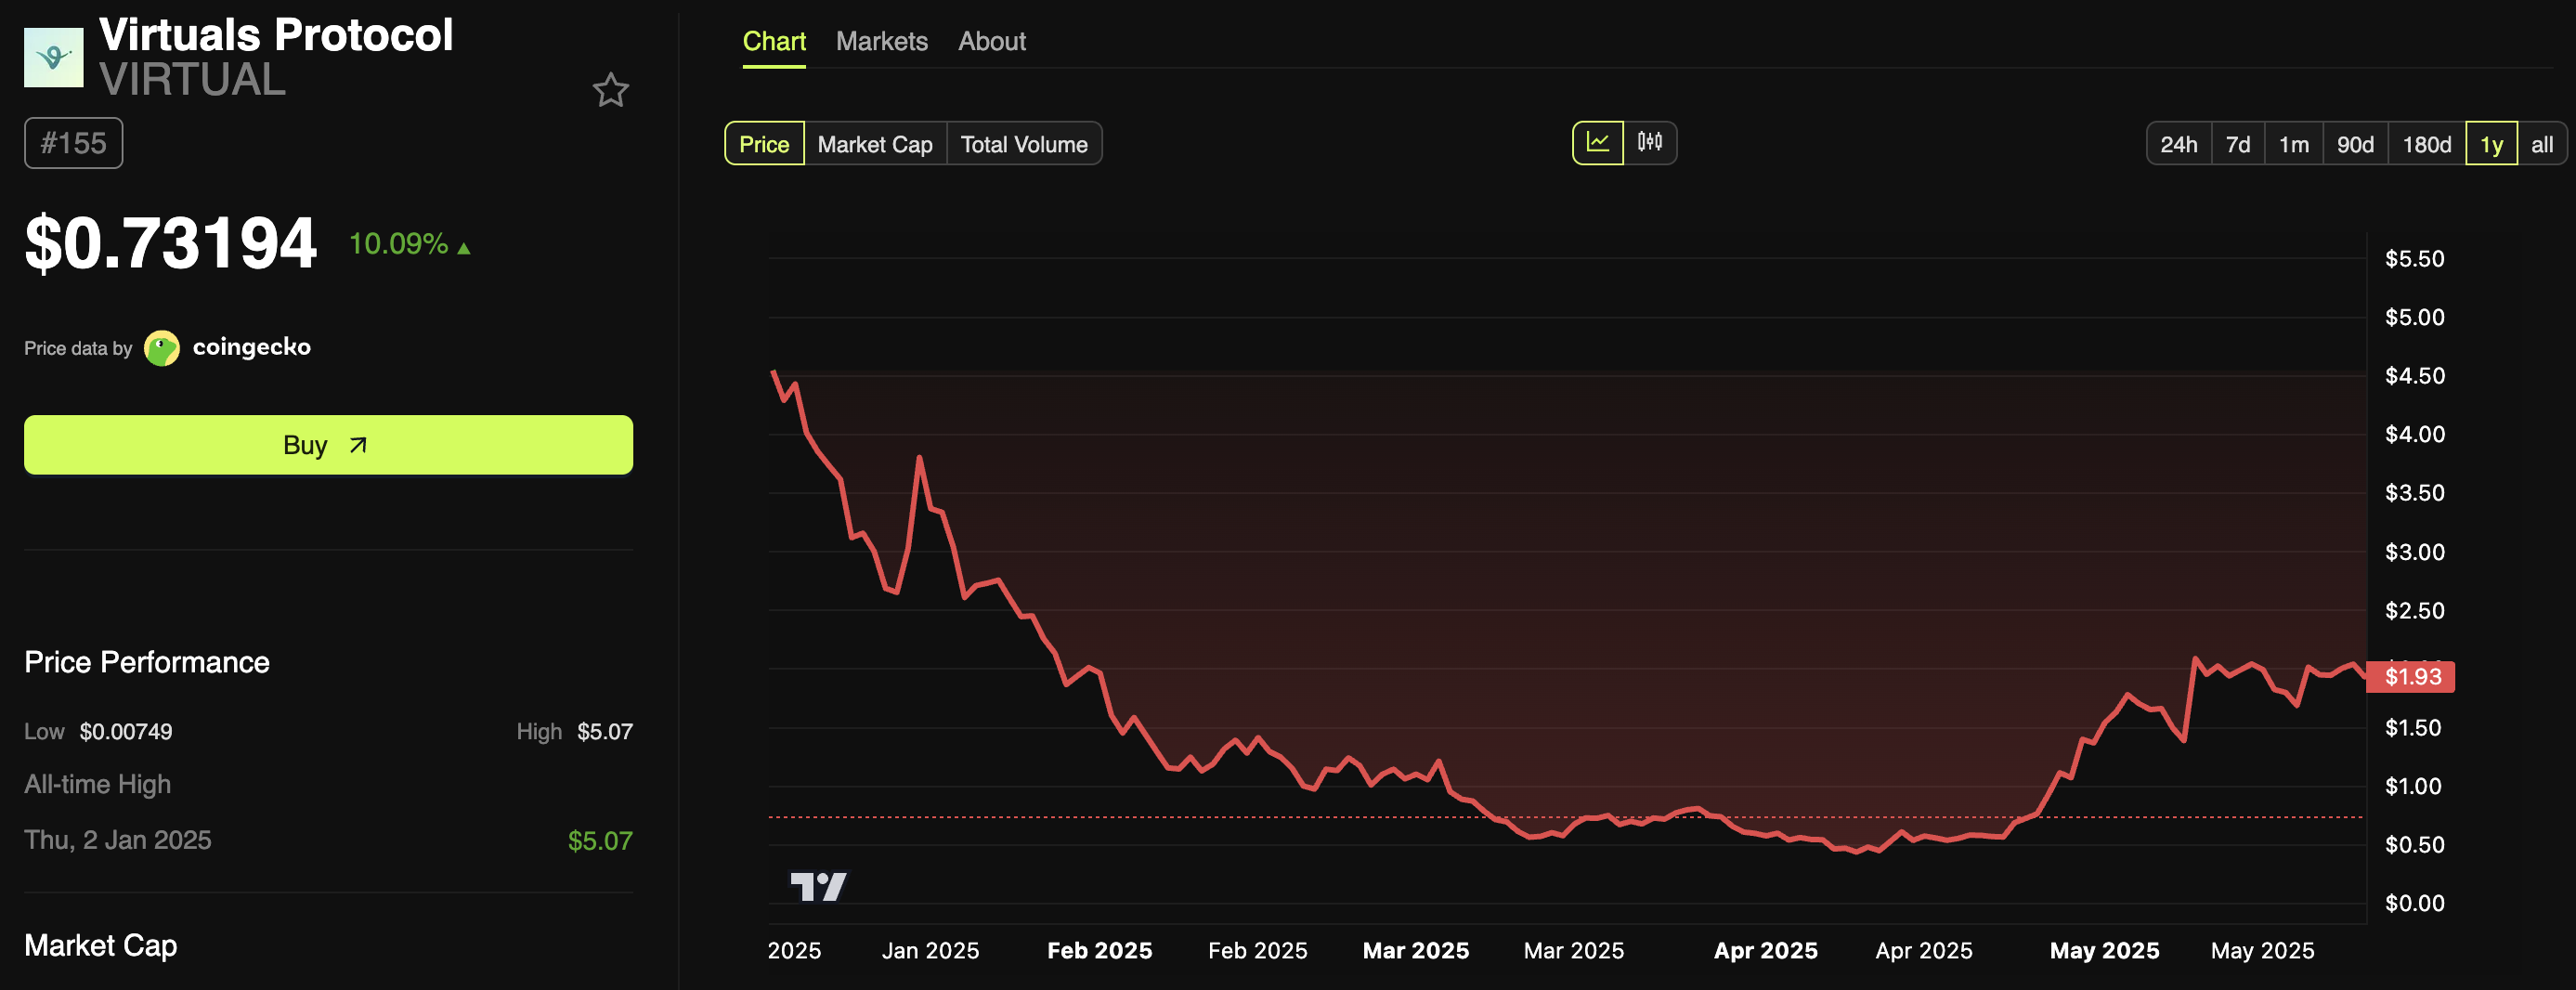2576x990 pixels.
Task: Set chart range to 24h
Action: coord(2179,144)
